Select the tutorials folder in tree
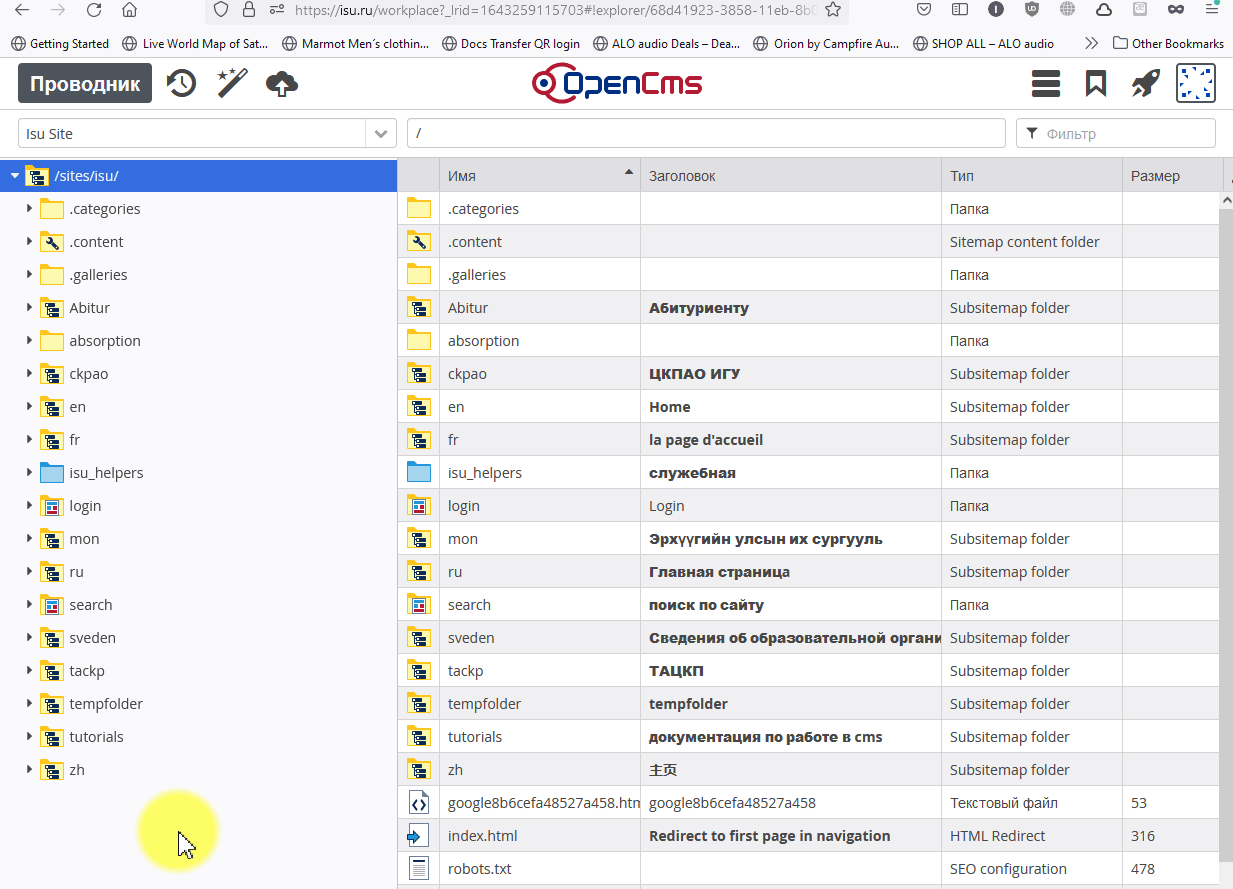 [x=96, y=737]
